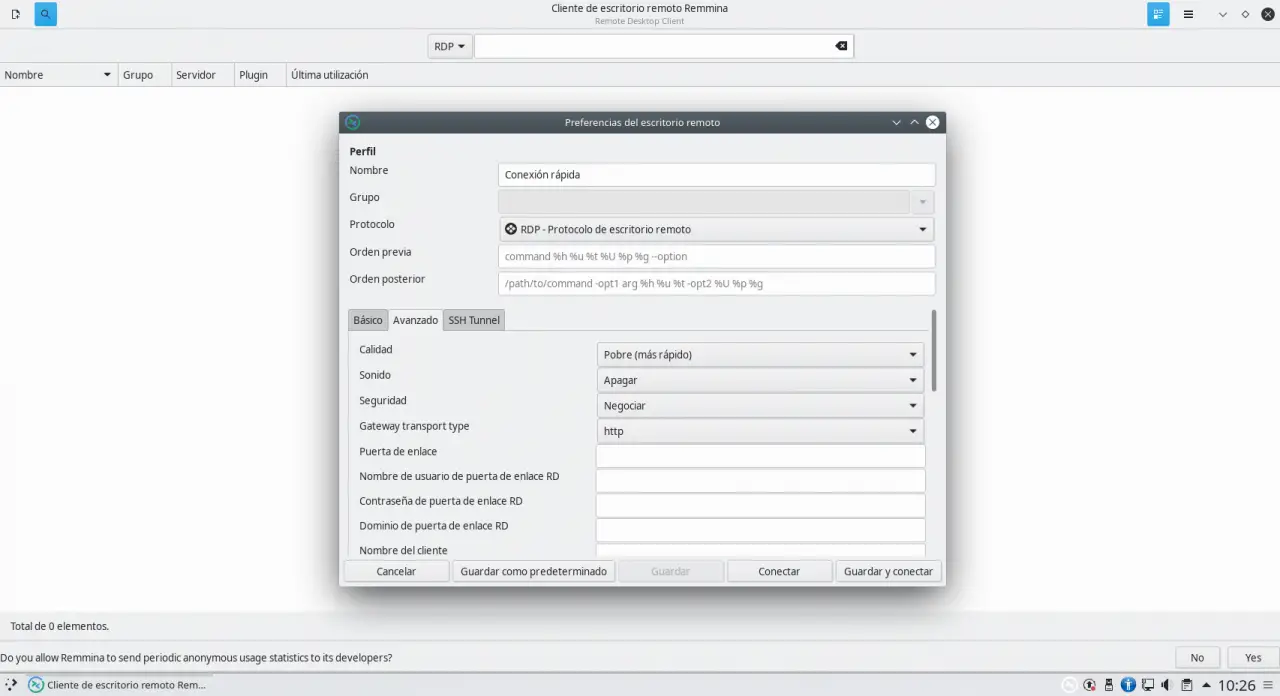
Task: Open the network connections tray icon
Action: click(x=1148, y=685)
